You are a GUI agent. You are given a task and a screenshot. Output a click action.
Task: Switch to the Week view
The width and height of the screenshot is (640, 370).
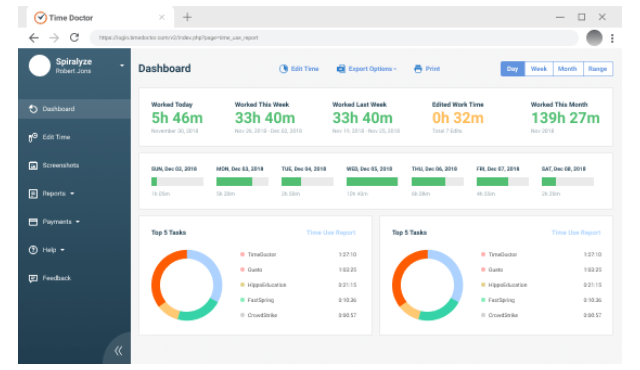(539, 69)
